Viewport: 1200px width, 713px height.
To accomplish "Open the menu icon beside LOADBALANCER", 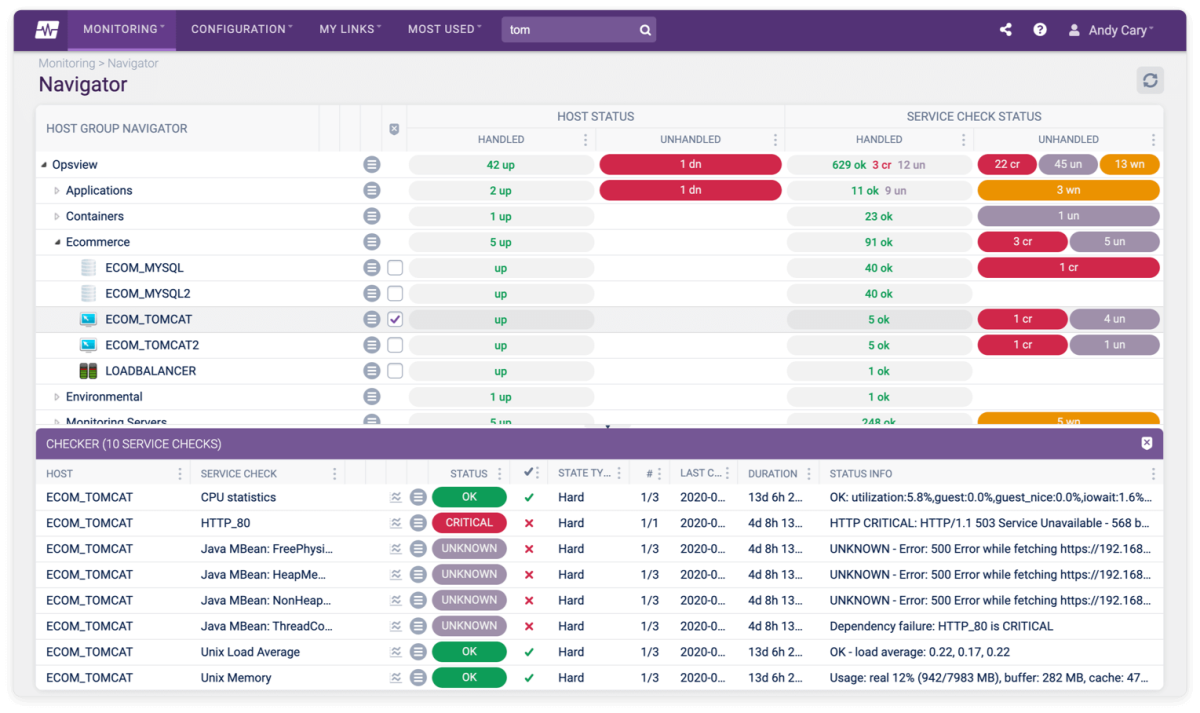I will click(x=371, y=370).
